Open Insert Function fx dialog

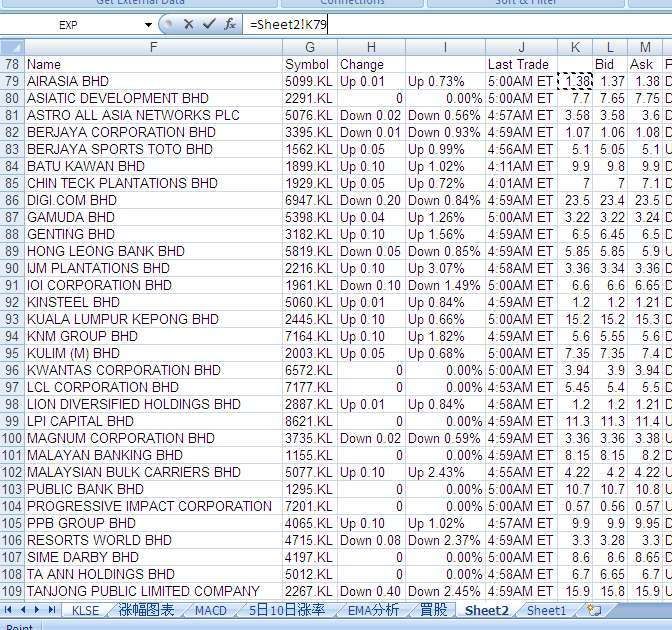pos(230,24)
